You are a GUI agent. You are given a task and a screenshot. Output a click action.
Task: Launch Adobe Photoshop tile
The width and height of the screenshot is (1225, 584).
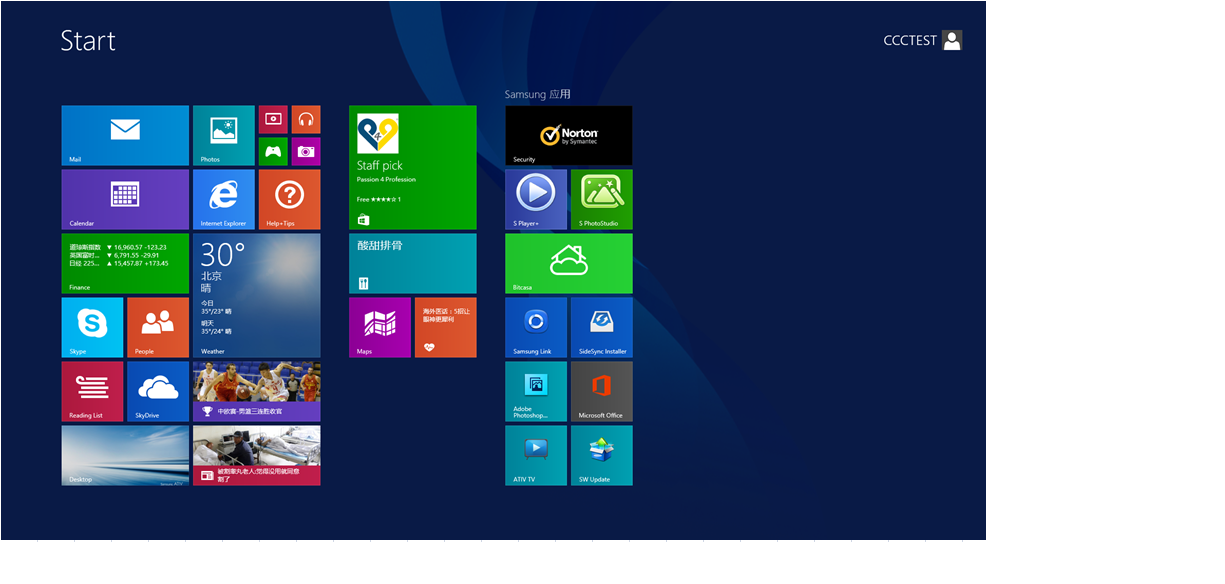pyautogui.click(x=535, y=391)
